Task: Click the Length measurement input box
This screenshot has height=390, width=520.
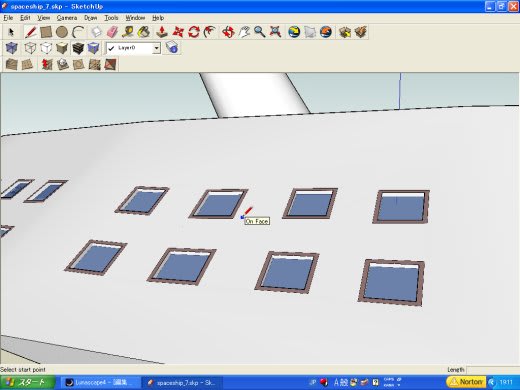Action: (493, 370)
